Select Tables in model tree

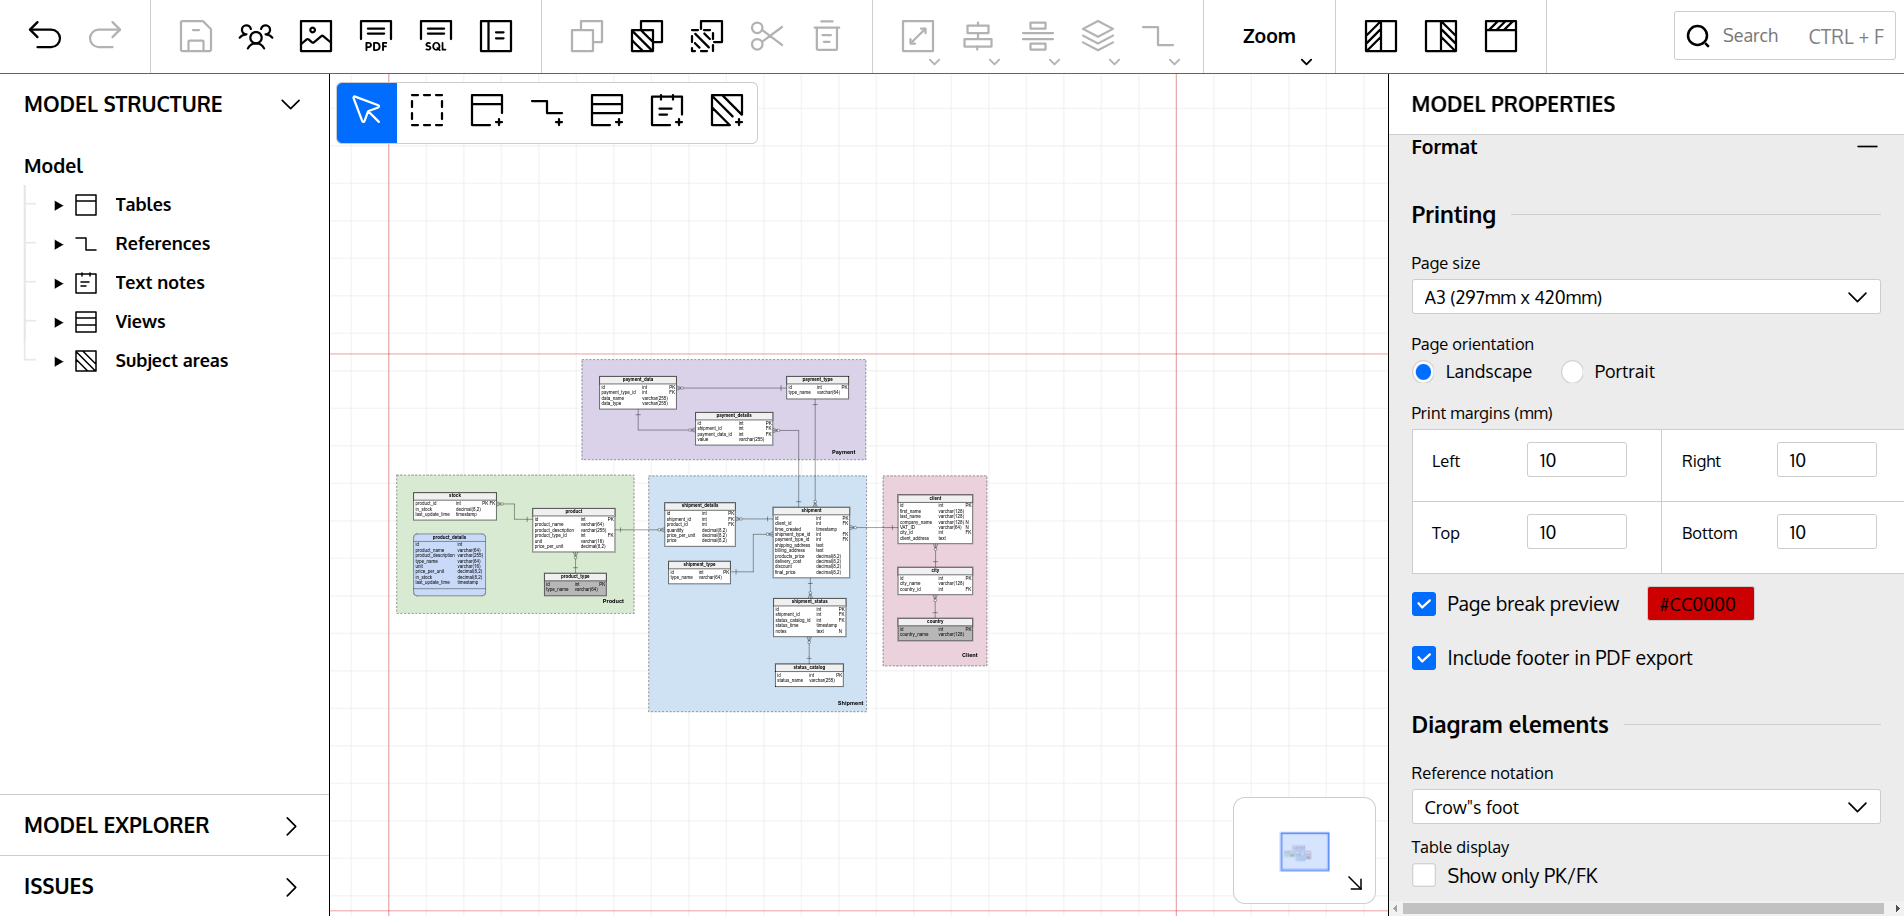143,205
